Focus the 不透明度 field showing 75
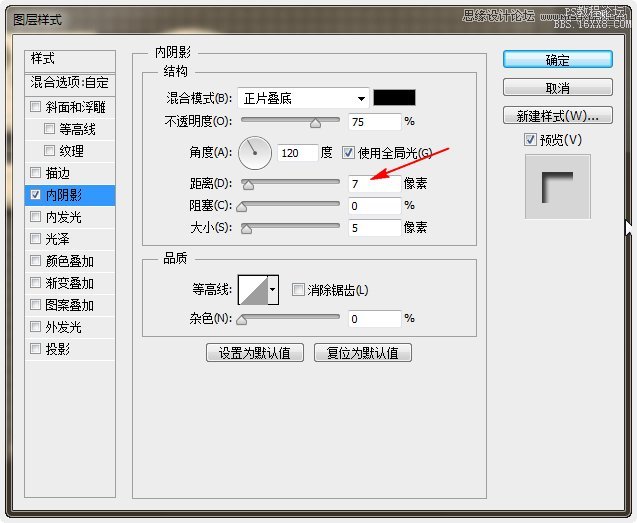This screenshot has width=637, height=523. [375, 122]
